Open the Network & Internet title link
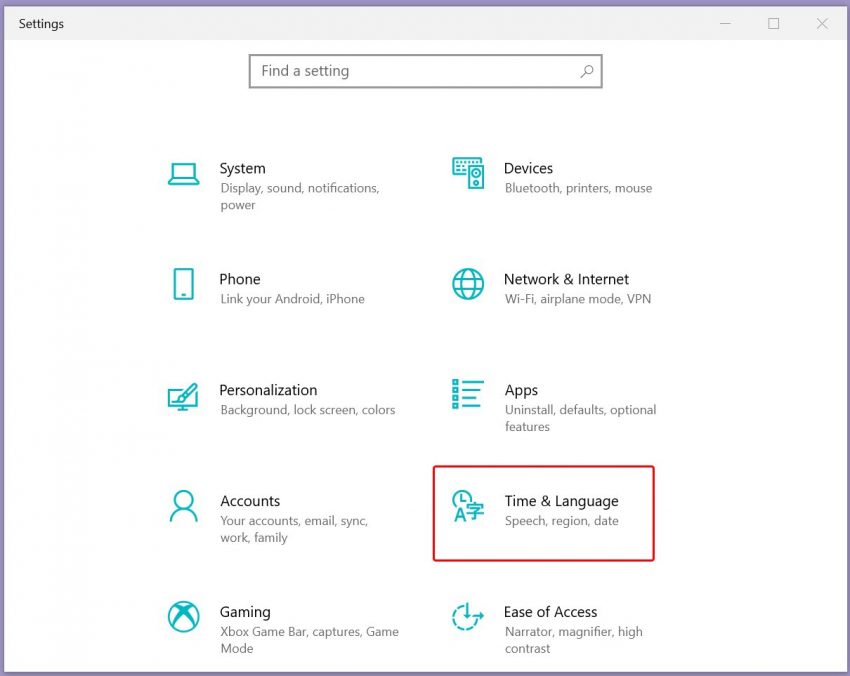The width and height of the screenshot is (850, 676). (566, 279)
